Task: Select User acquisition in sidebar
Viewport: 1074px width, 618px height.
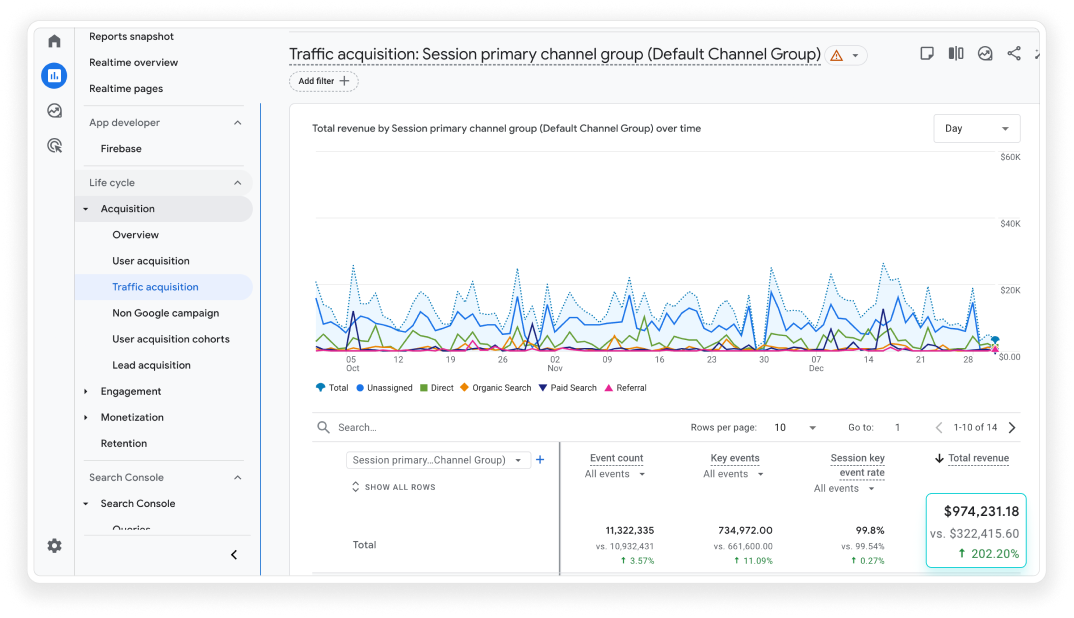Action: point(150,261)
